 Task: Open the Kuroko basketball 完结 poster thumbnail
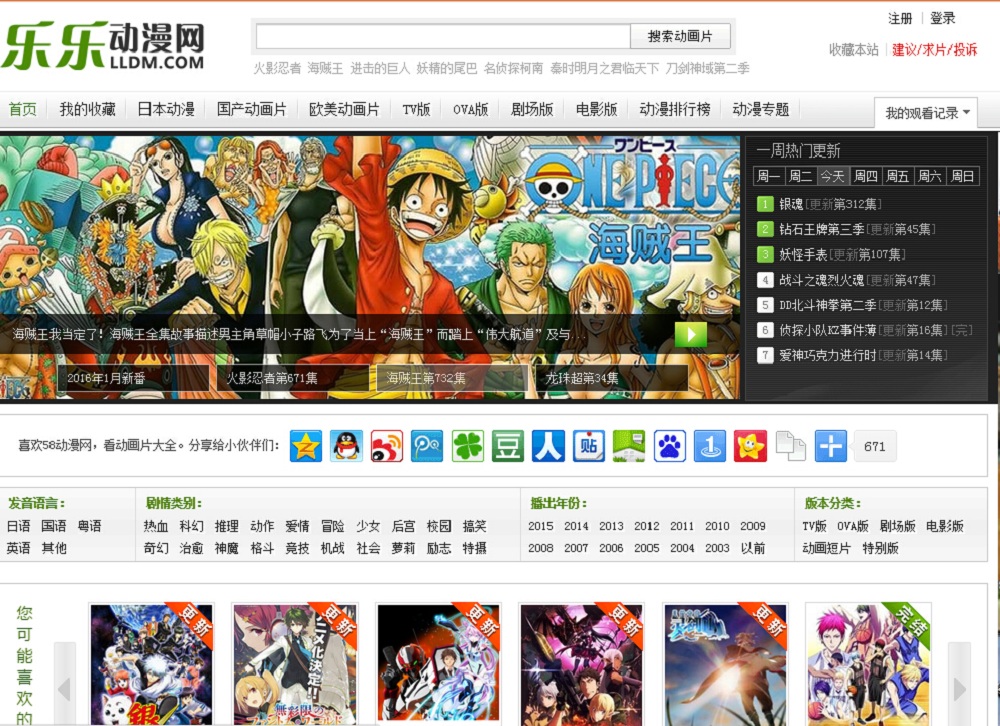click(869, 664)
